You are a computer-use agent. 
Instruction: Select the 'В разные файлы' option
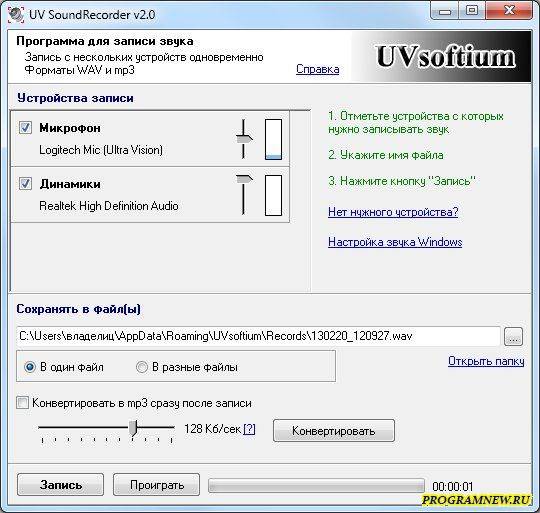click(x=142, y=367)
